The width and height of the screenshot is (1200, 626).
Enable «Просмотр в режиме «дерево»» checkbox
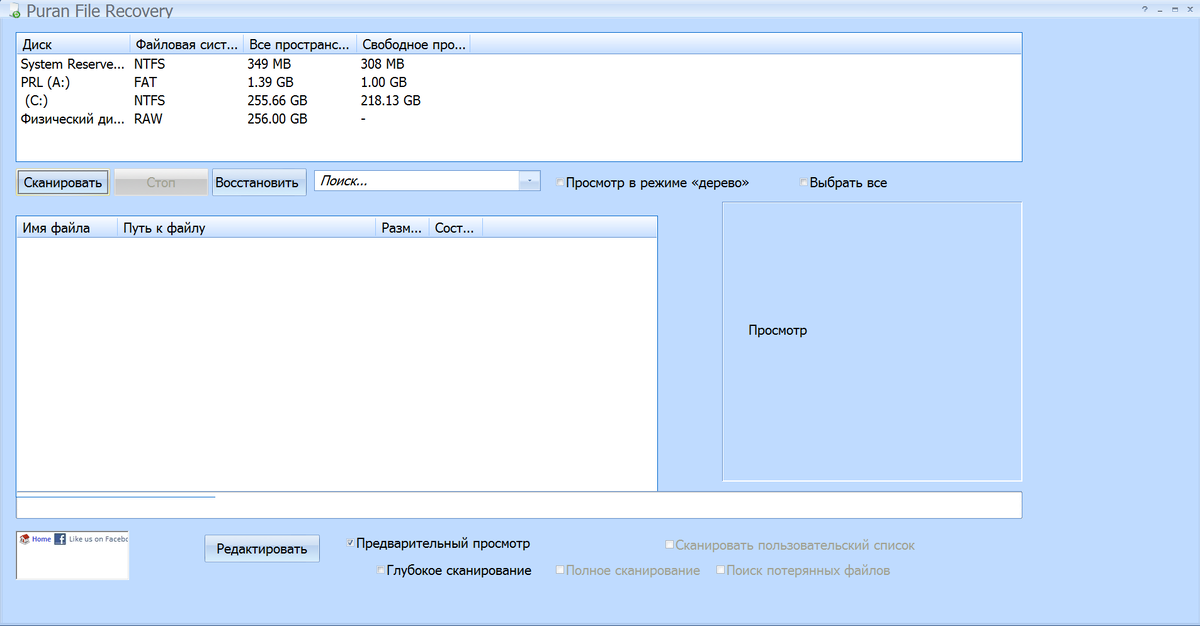[561, 182]
